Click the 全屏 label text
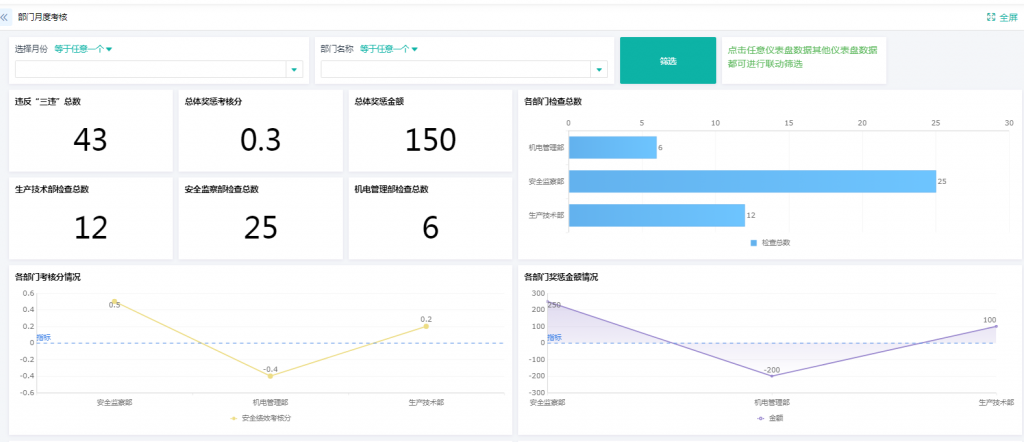Screen dimensions: 1024x442 [1008, 18]
